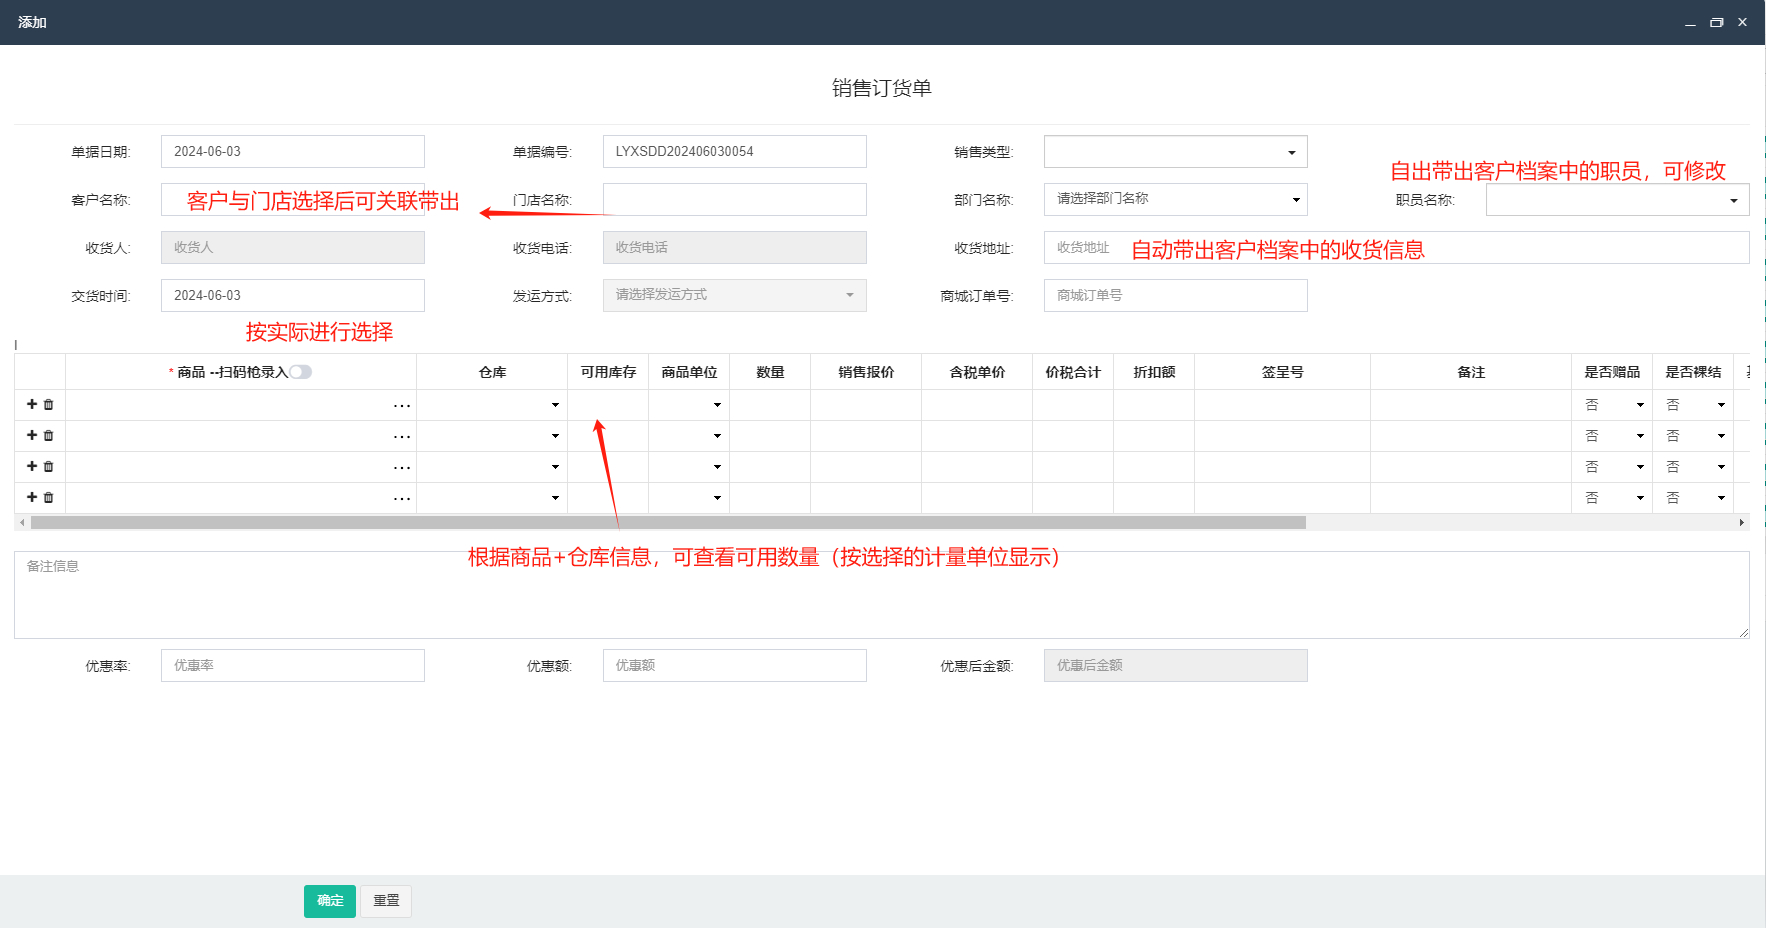Image resolution: width=1766 pixels, height=928 pixels.
Task: Click the plus icon in fourth product row
Action: pos(32,498)
